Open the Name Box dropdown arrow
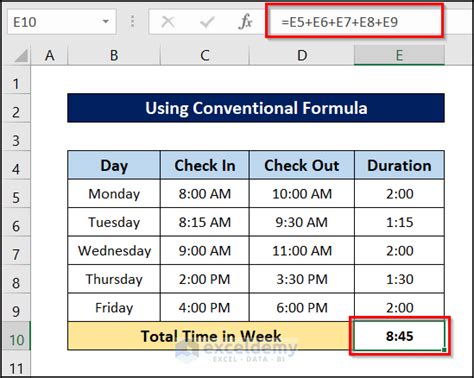 106,22
